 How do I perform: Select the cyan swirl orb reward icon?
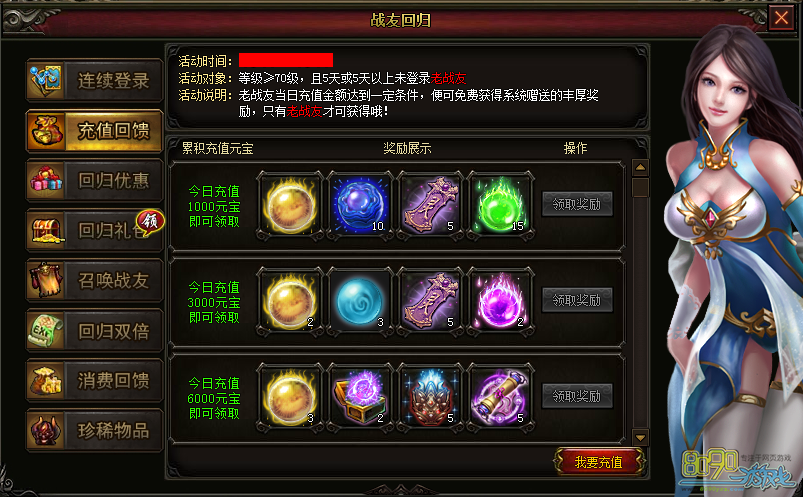point(361,302)
